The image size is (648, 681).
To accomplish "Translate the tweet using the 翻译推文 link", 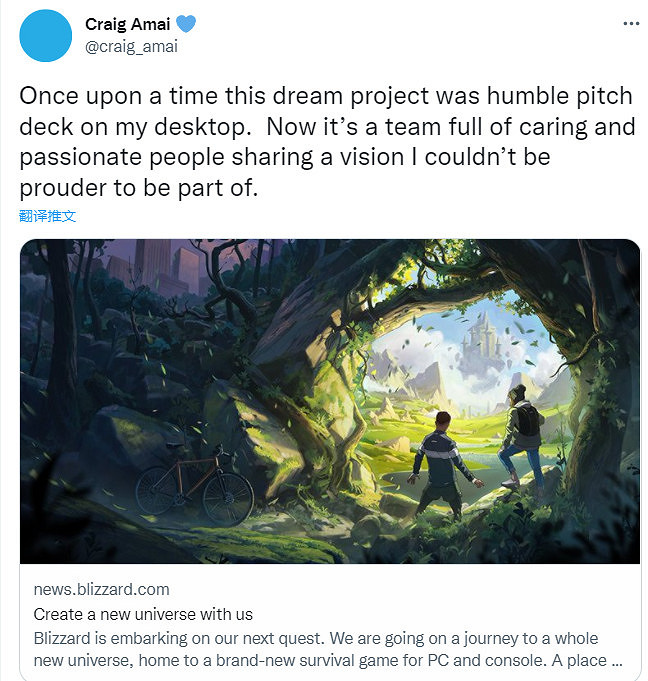I will tap(47, 215).
